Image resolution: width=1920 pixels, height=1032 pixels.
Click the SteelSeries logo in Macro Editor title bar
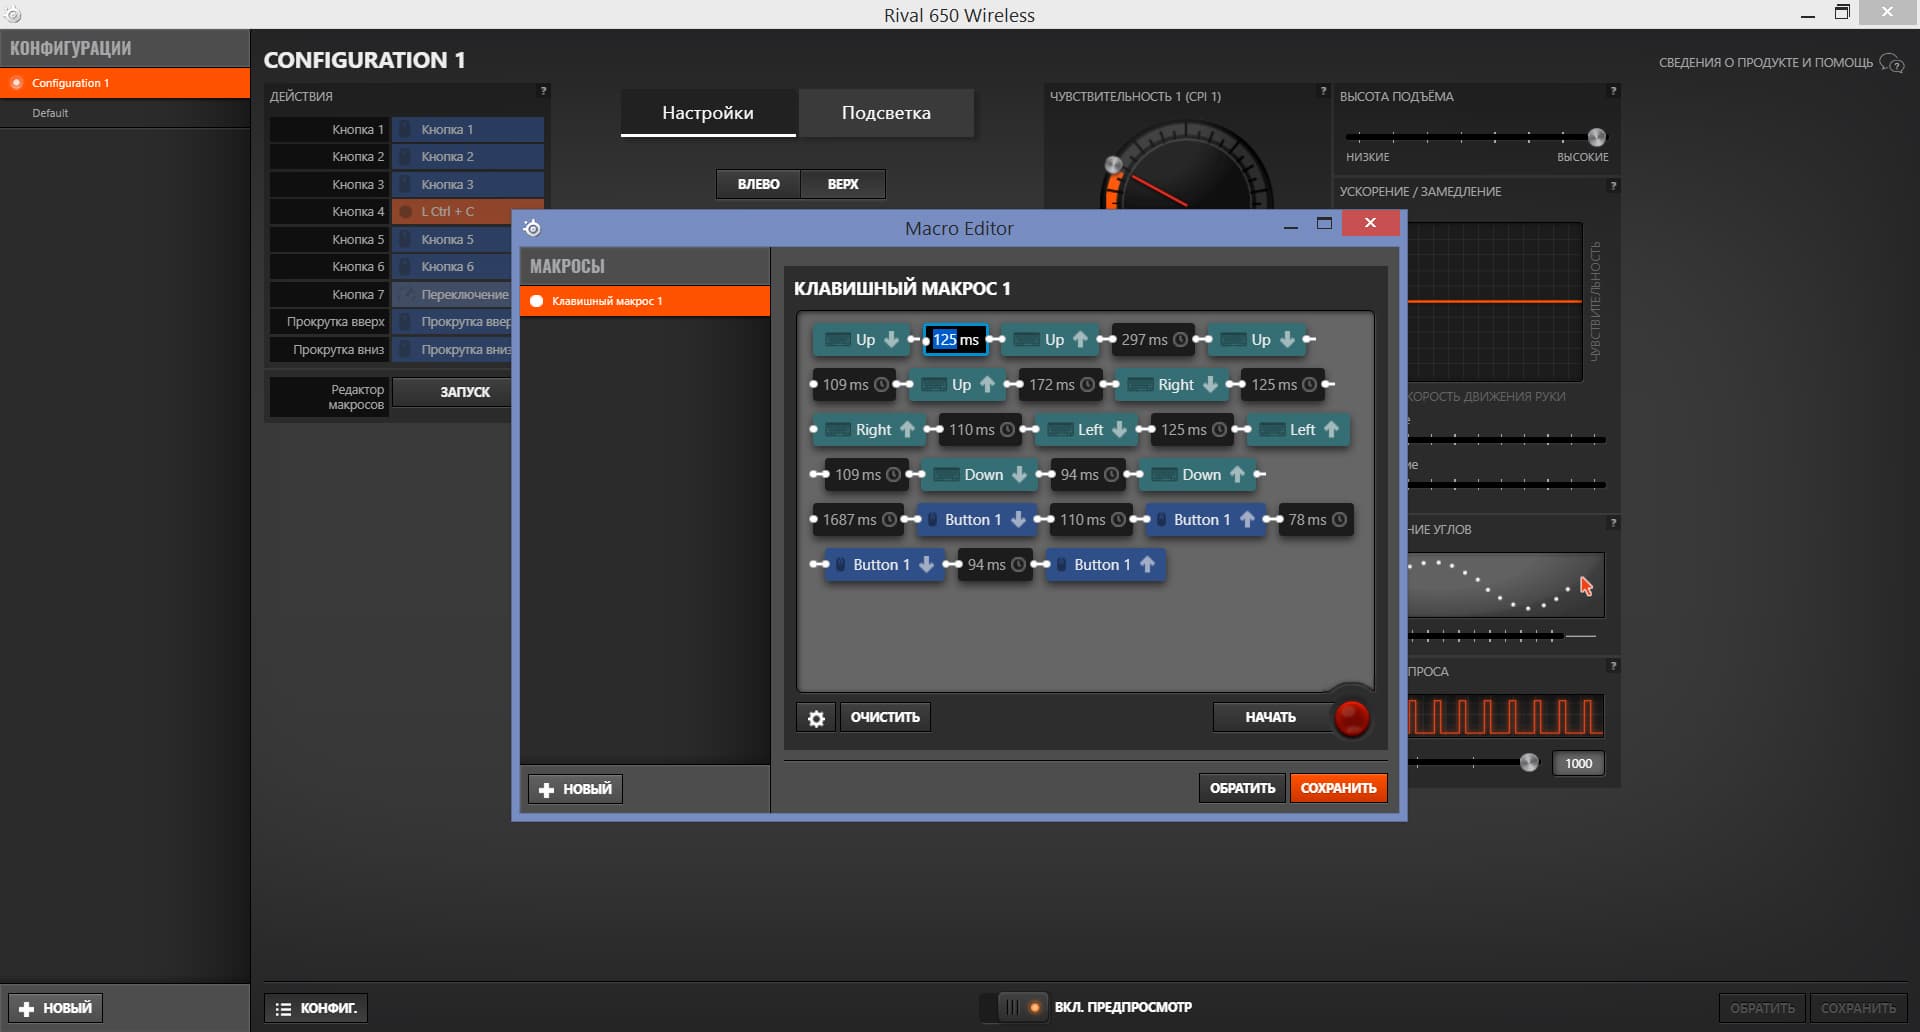pyautogui.click(x=532, y=228)
